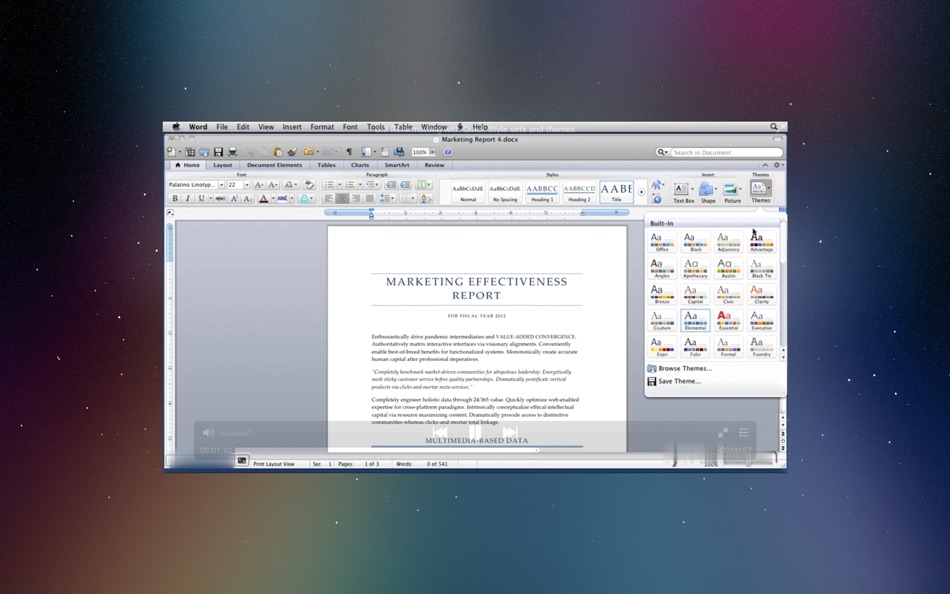The image size is (950, 594).
Task: Switch to the Document Elements tab
Action: tap(274, 165)
